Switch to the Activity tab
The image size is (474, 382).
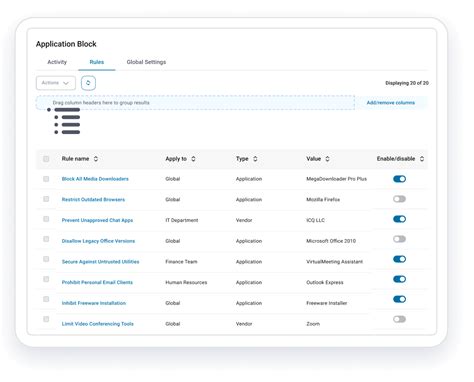(57, 62)
